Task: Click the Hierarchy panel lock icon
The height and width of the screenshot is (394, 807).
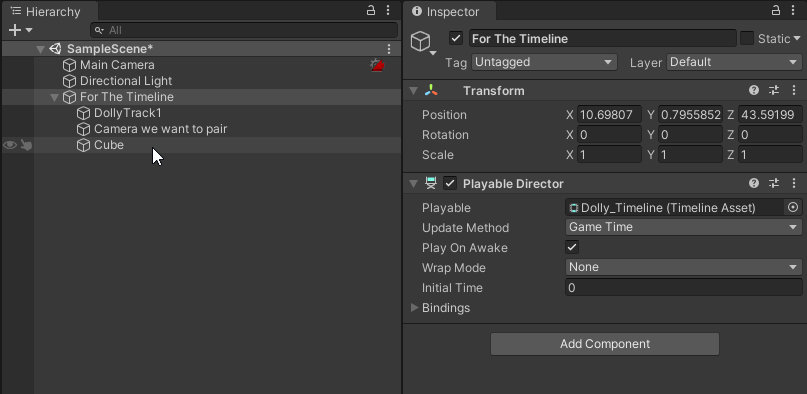Action: tap(371, 10)
